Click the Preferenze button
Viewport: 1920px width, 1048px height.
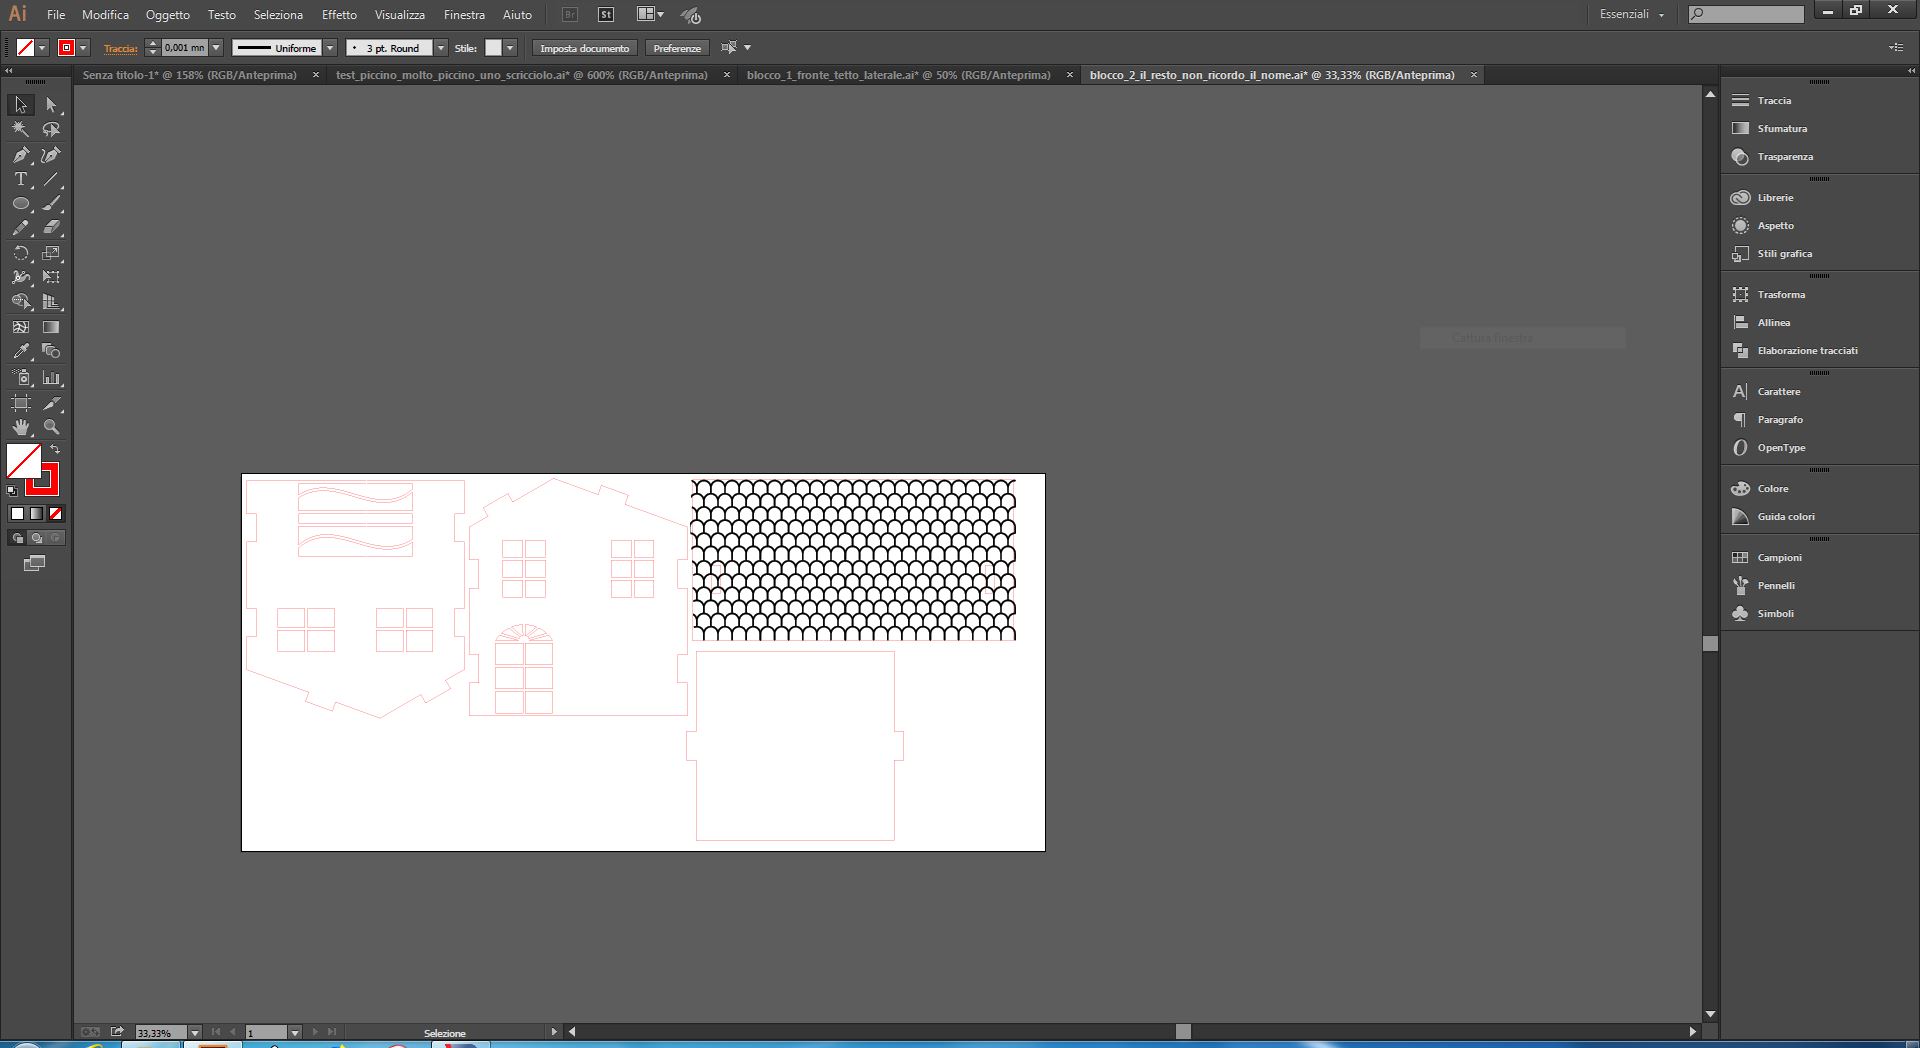(677, 48)
